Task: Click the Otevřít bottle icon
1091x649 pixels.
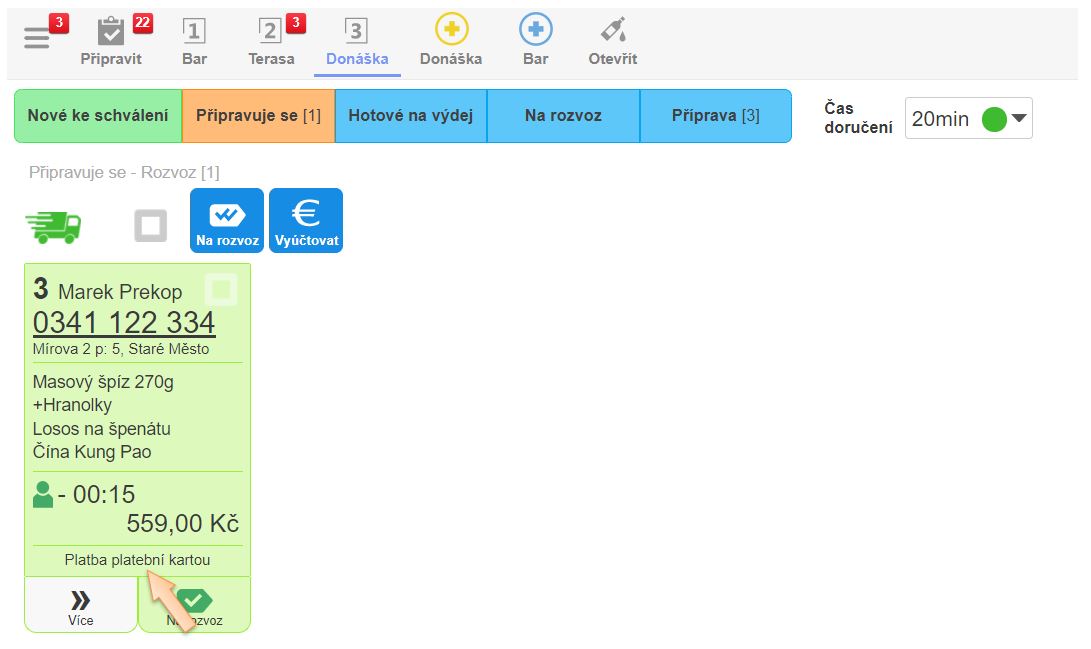Action: coord(612,32)
